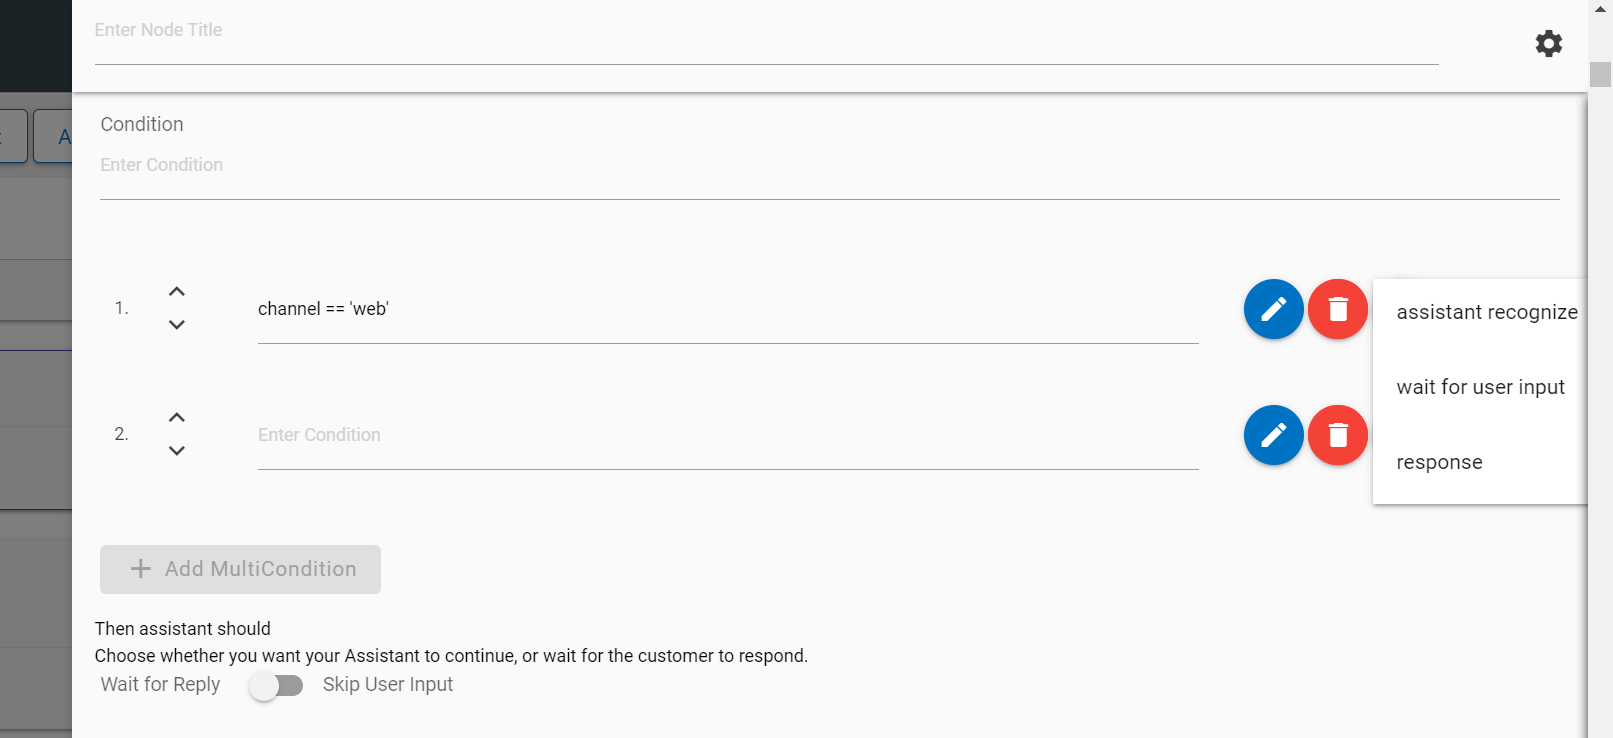
Task: Choose "response" from the popup menu
Action: coord(1439,462)
